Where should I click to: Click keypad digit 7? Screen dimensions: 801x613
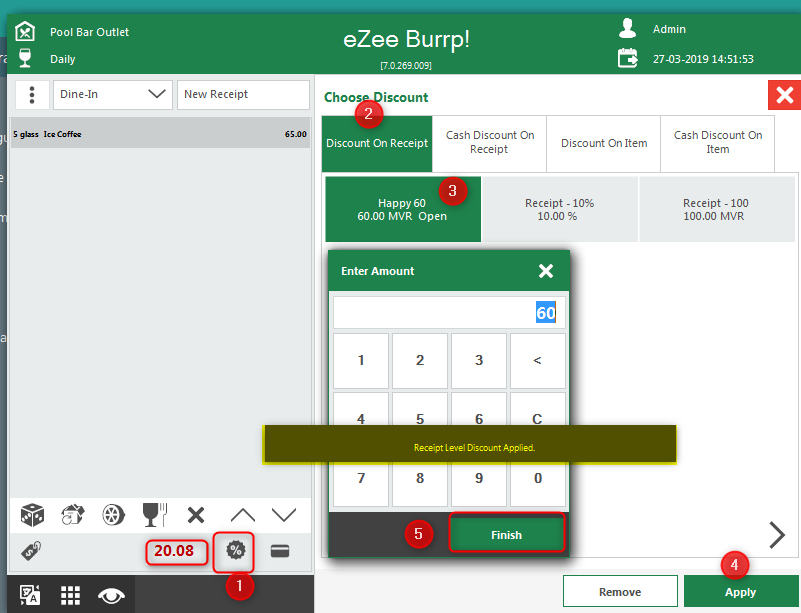click(361, 484)
